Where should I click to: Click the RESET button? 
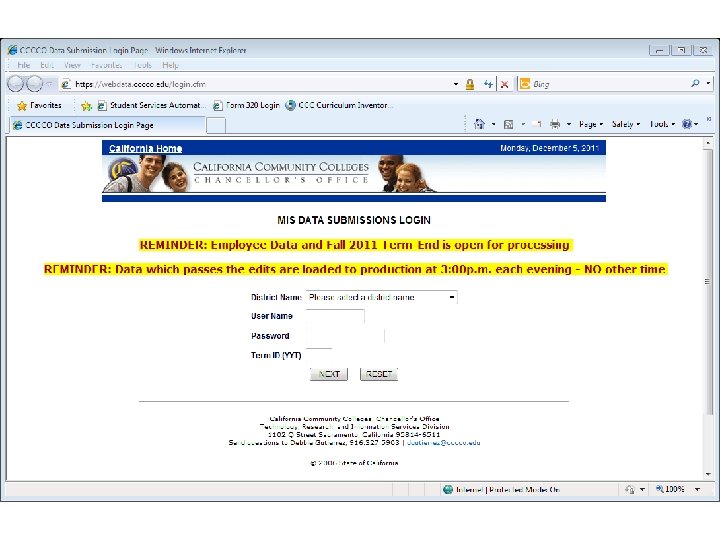[379, 374]
